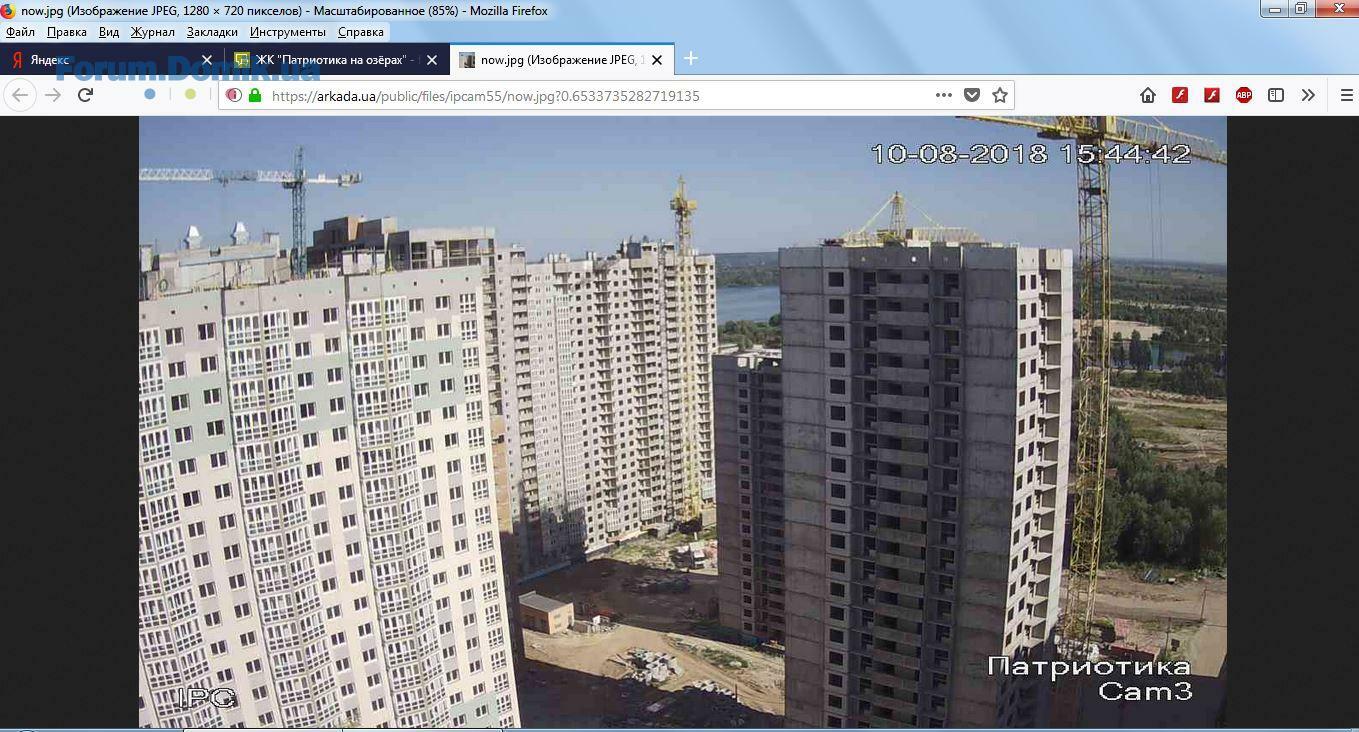Go forward to the next page
The width and height of the screenshot is (1359, 732).
pos(53,95)
